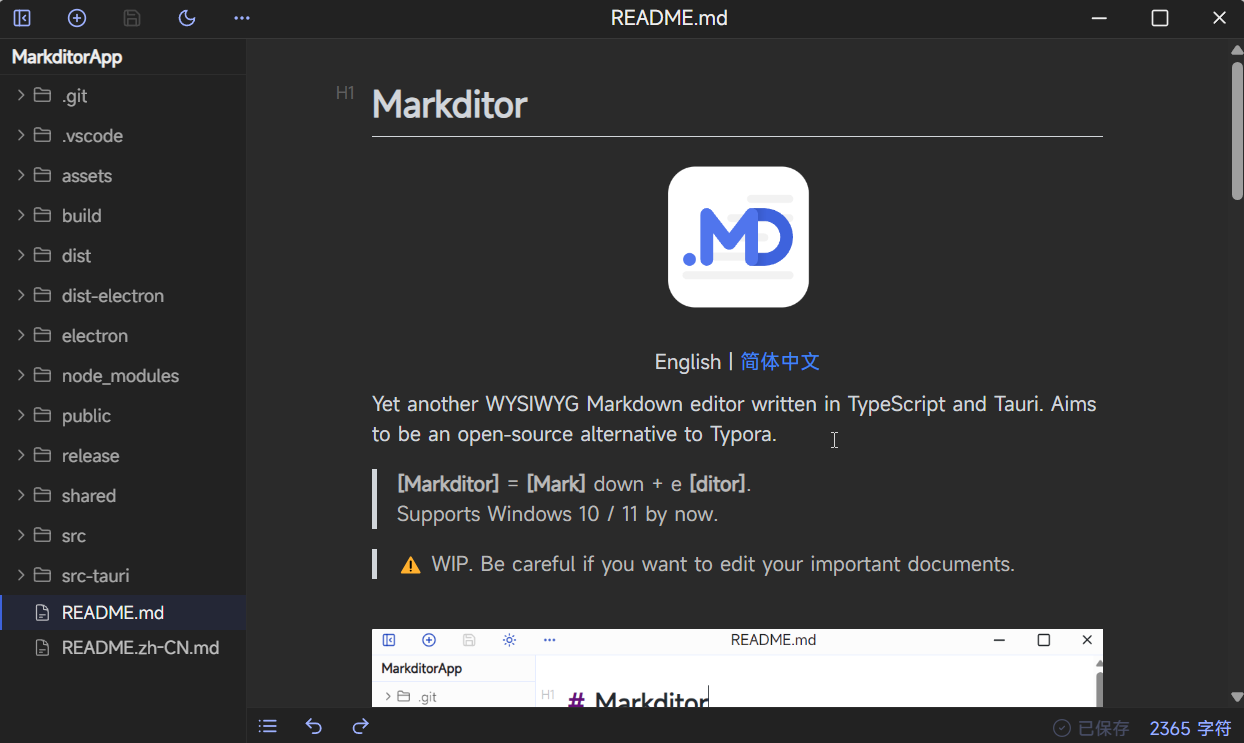Maximize the Markditor window
Screen dimensions: 1244x743
pos(1160,18)
